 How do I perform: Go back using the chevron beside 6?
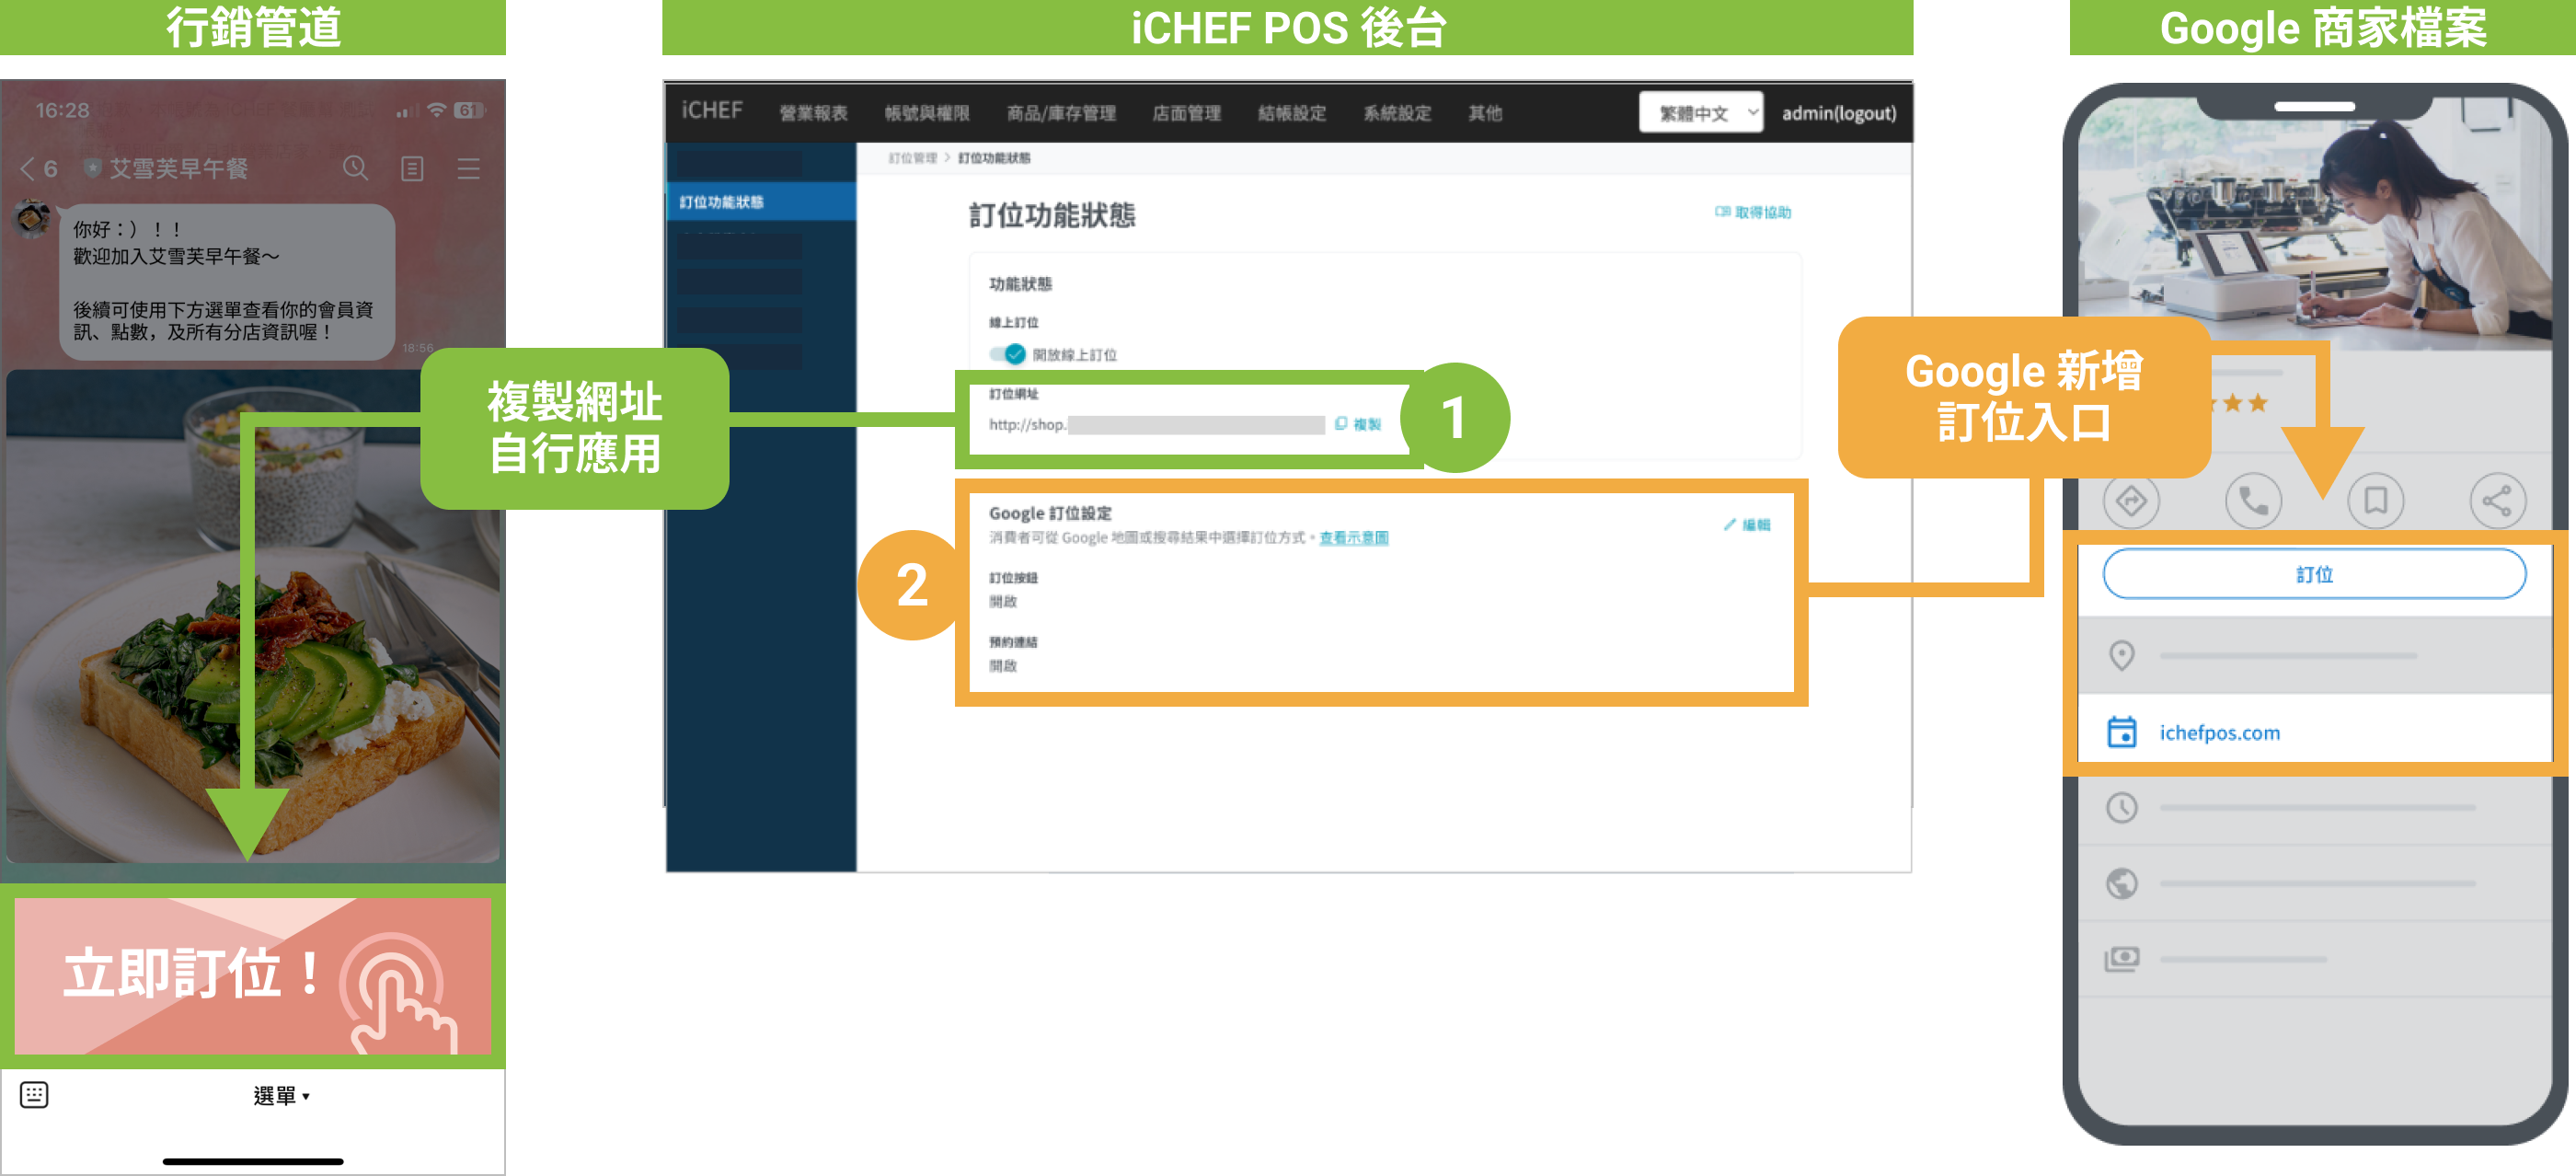(28, 168)
